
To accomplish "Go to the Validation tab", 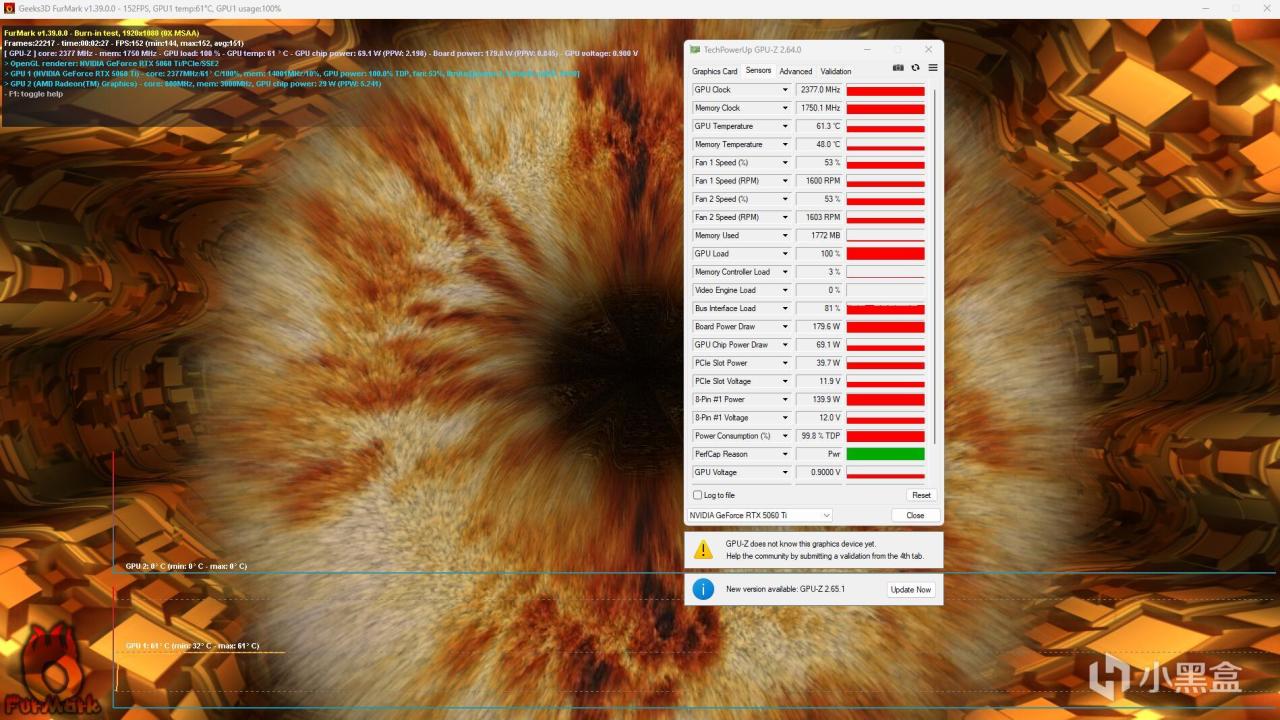I will tap(836, 71).
